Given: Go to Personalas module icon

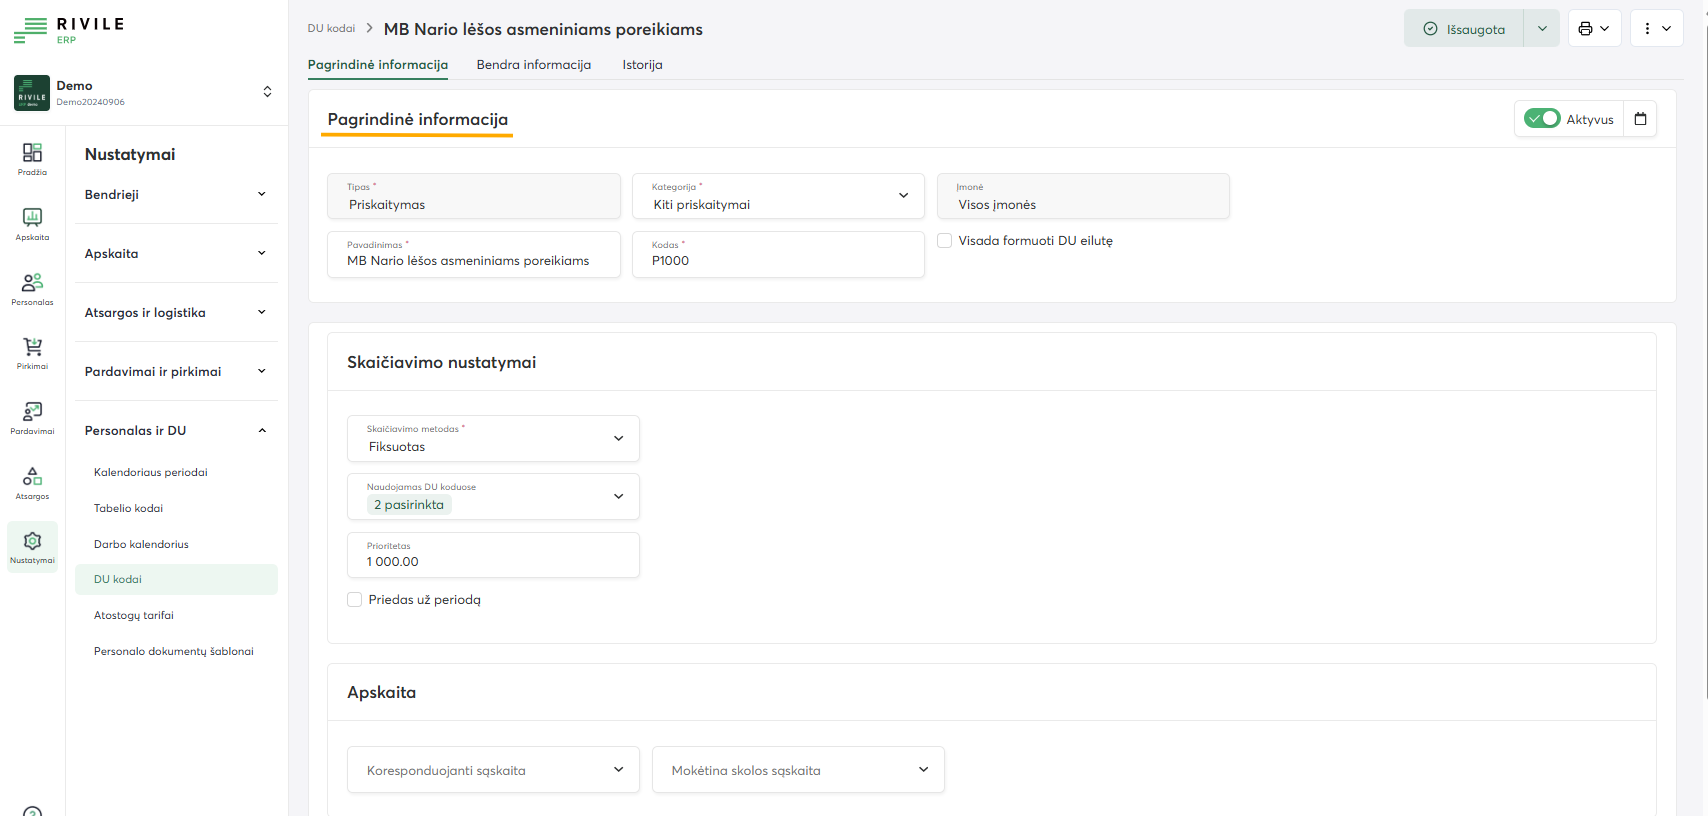Looking at the screenshot, I should (32, 288).
